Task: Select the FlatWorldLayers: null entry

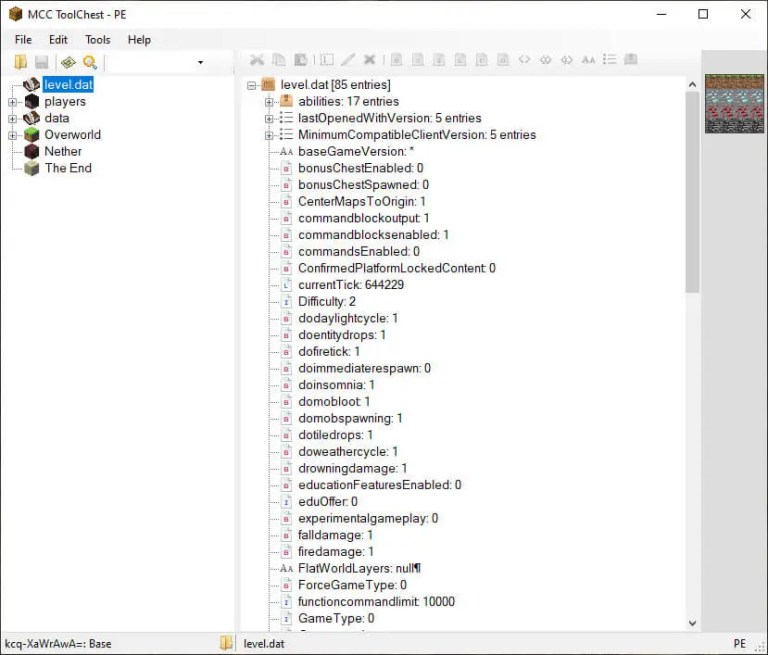Action: pyautogui.click(x=359, y=568)
